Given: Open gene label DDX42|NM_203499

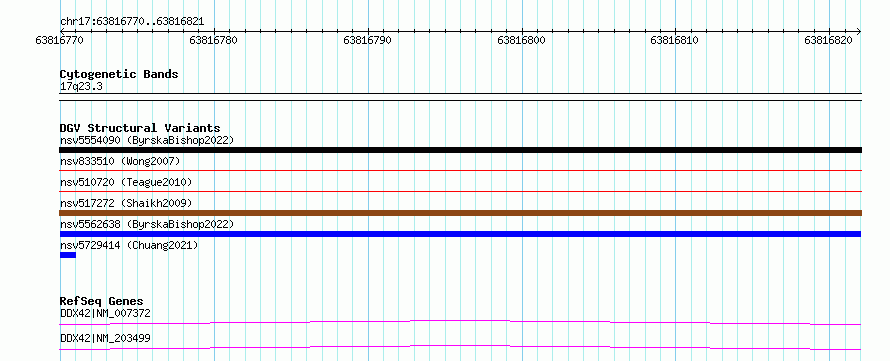Looking at the screenshot, I should tap(105, 339).
